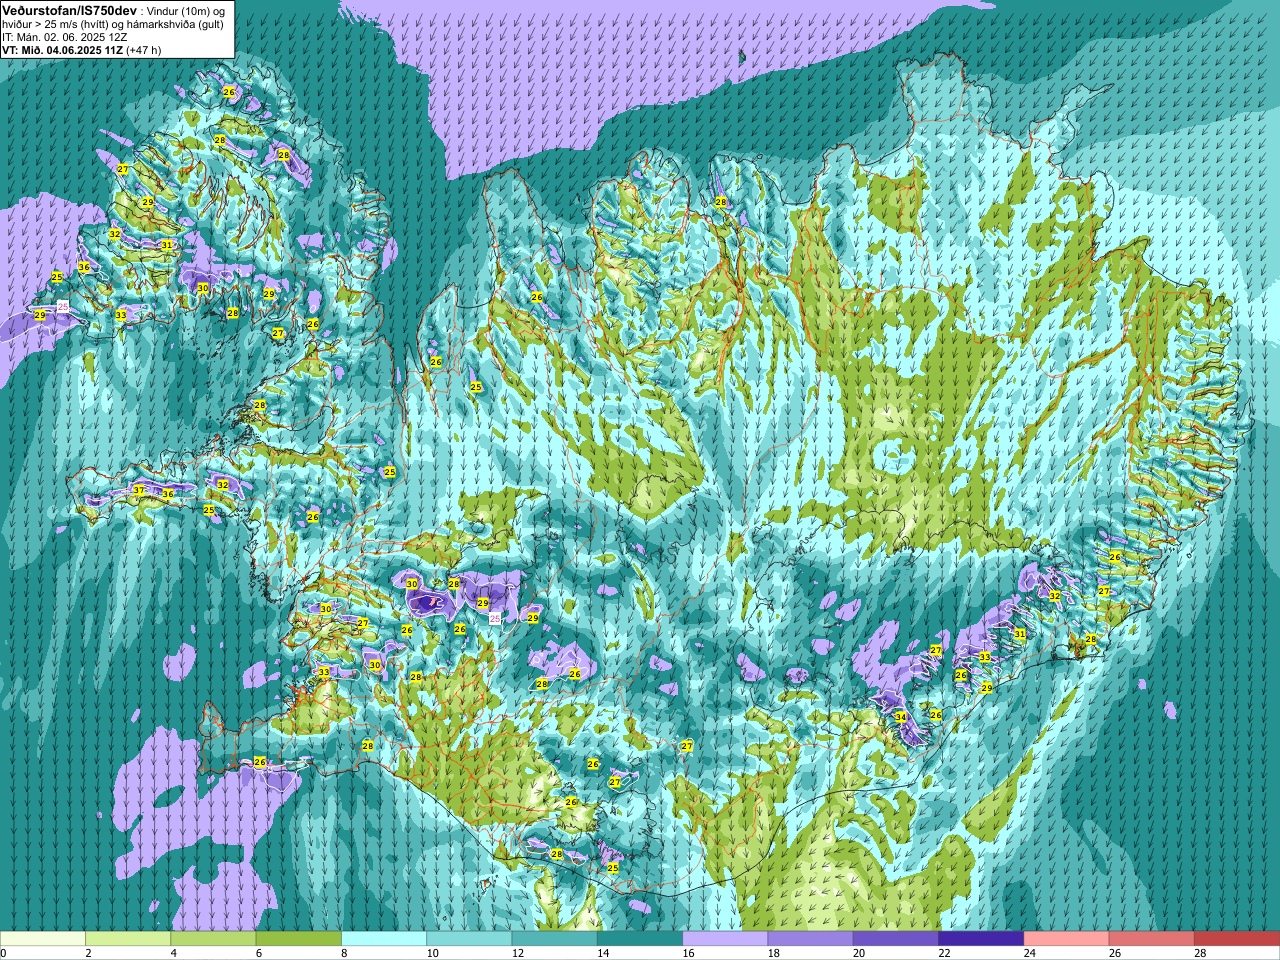Select the yellow gust label 37

tap(139, 490)
